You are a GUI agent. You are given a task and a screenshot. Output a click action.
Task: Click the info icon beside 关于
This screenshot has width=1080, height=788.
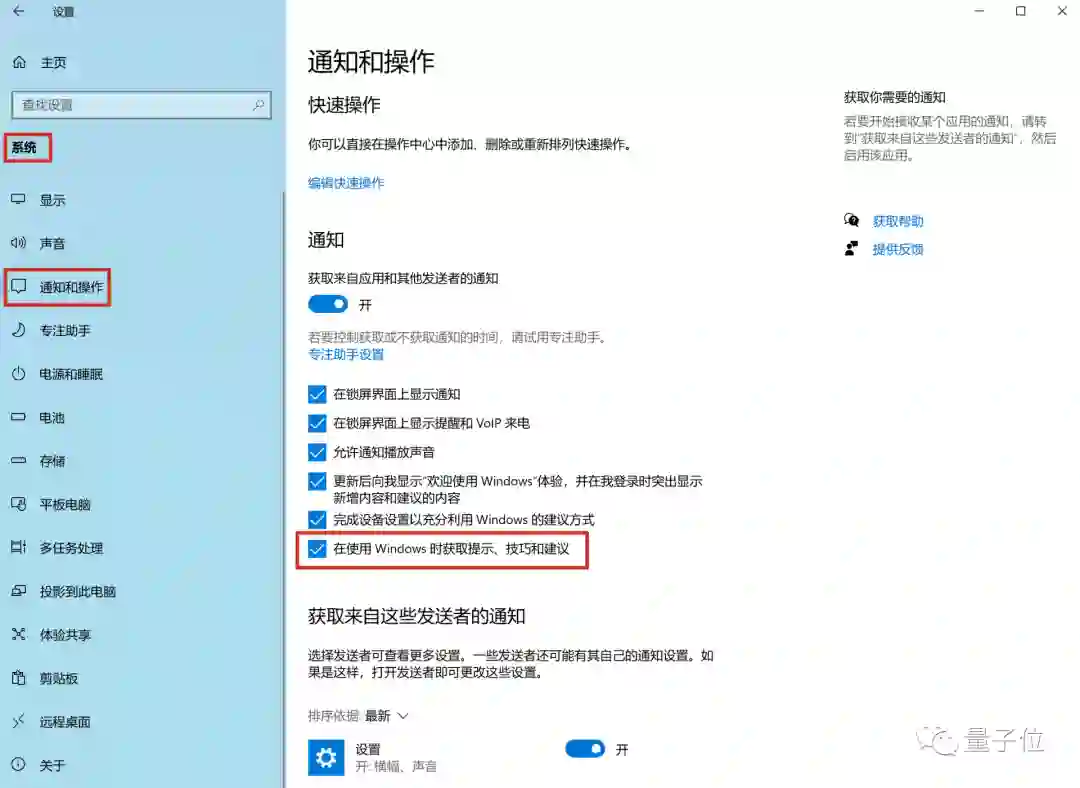pyautogui.click(x=19, y=764)
